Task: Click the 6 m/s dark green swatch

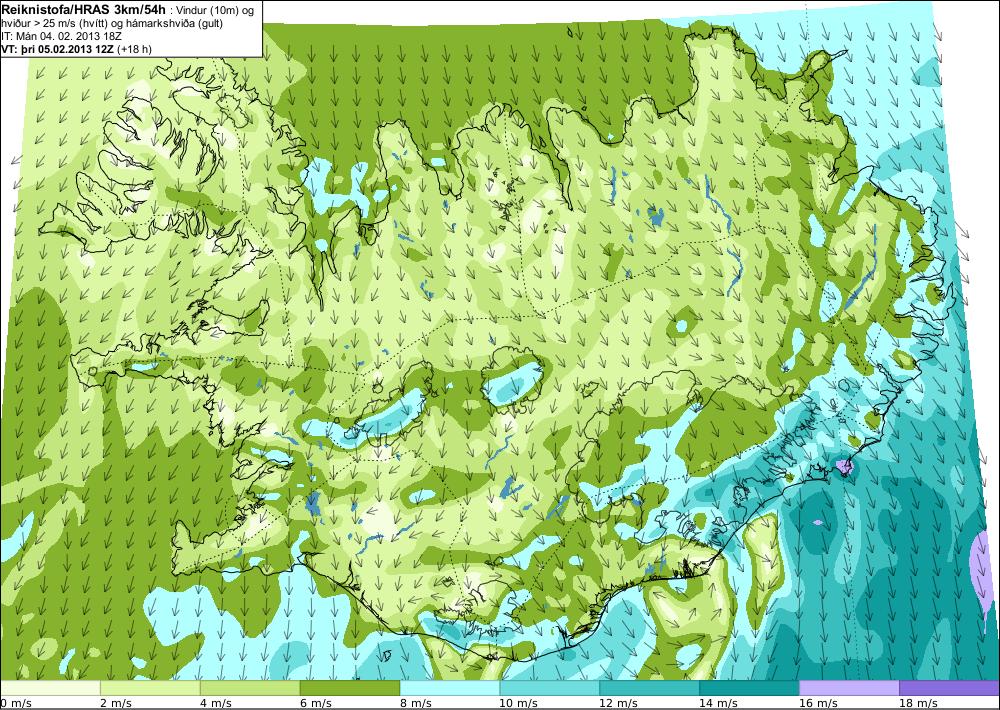Action: (x=350, y=688)
